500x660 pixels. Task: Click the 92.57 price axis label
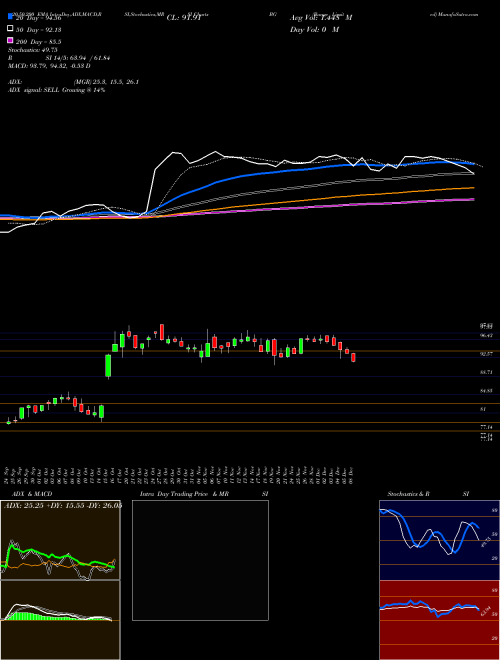tap(486, 354)
